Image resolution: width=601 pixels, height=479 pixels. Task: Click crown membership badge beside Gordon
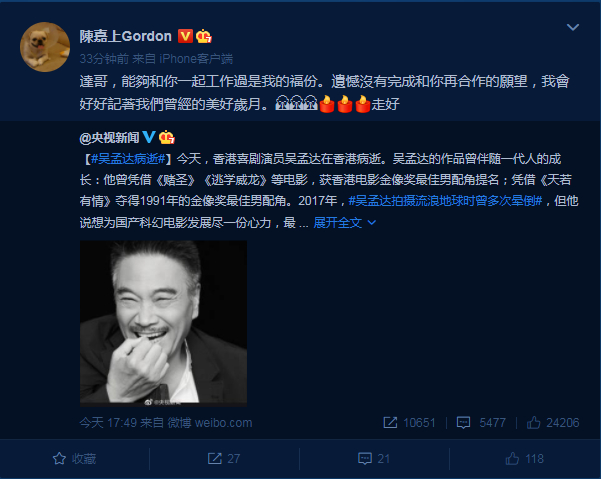click(x=204, y=36)
